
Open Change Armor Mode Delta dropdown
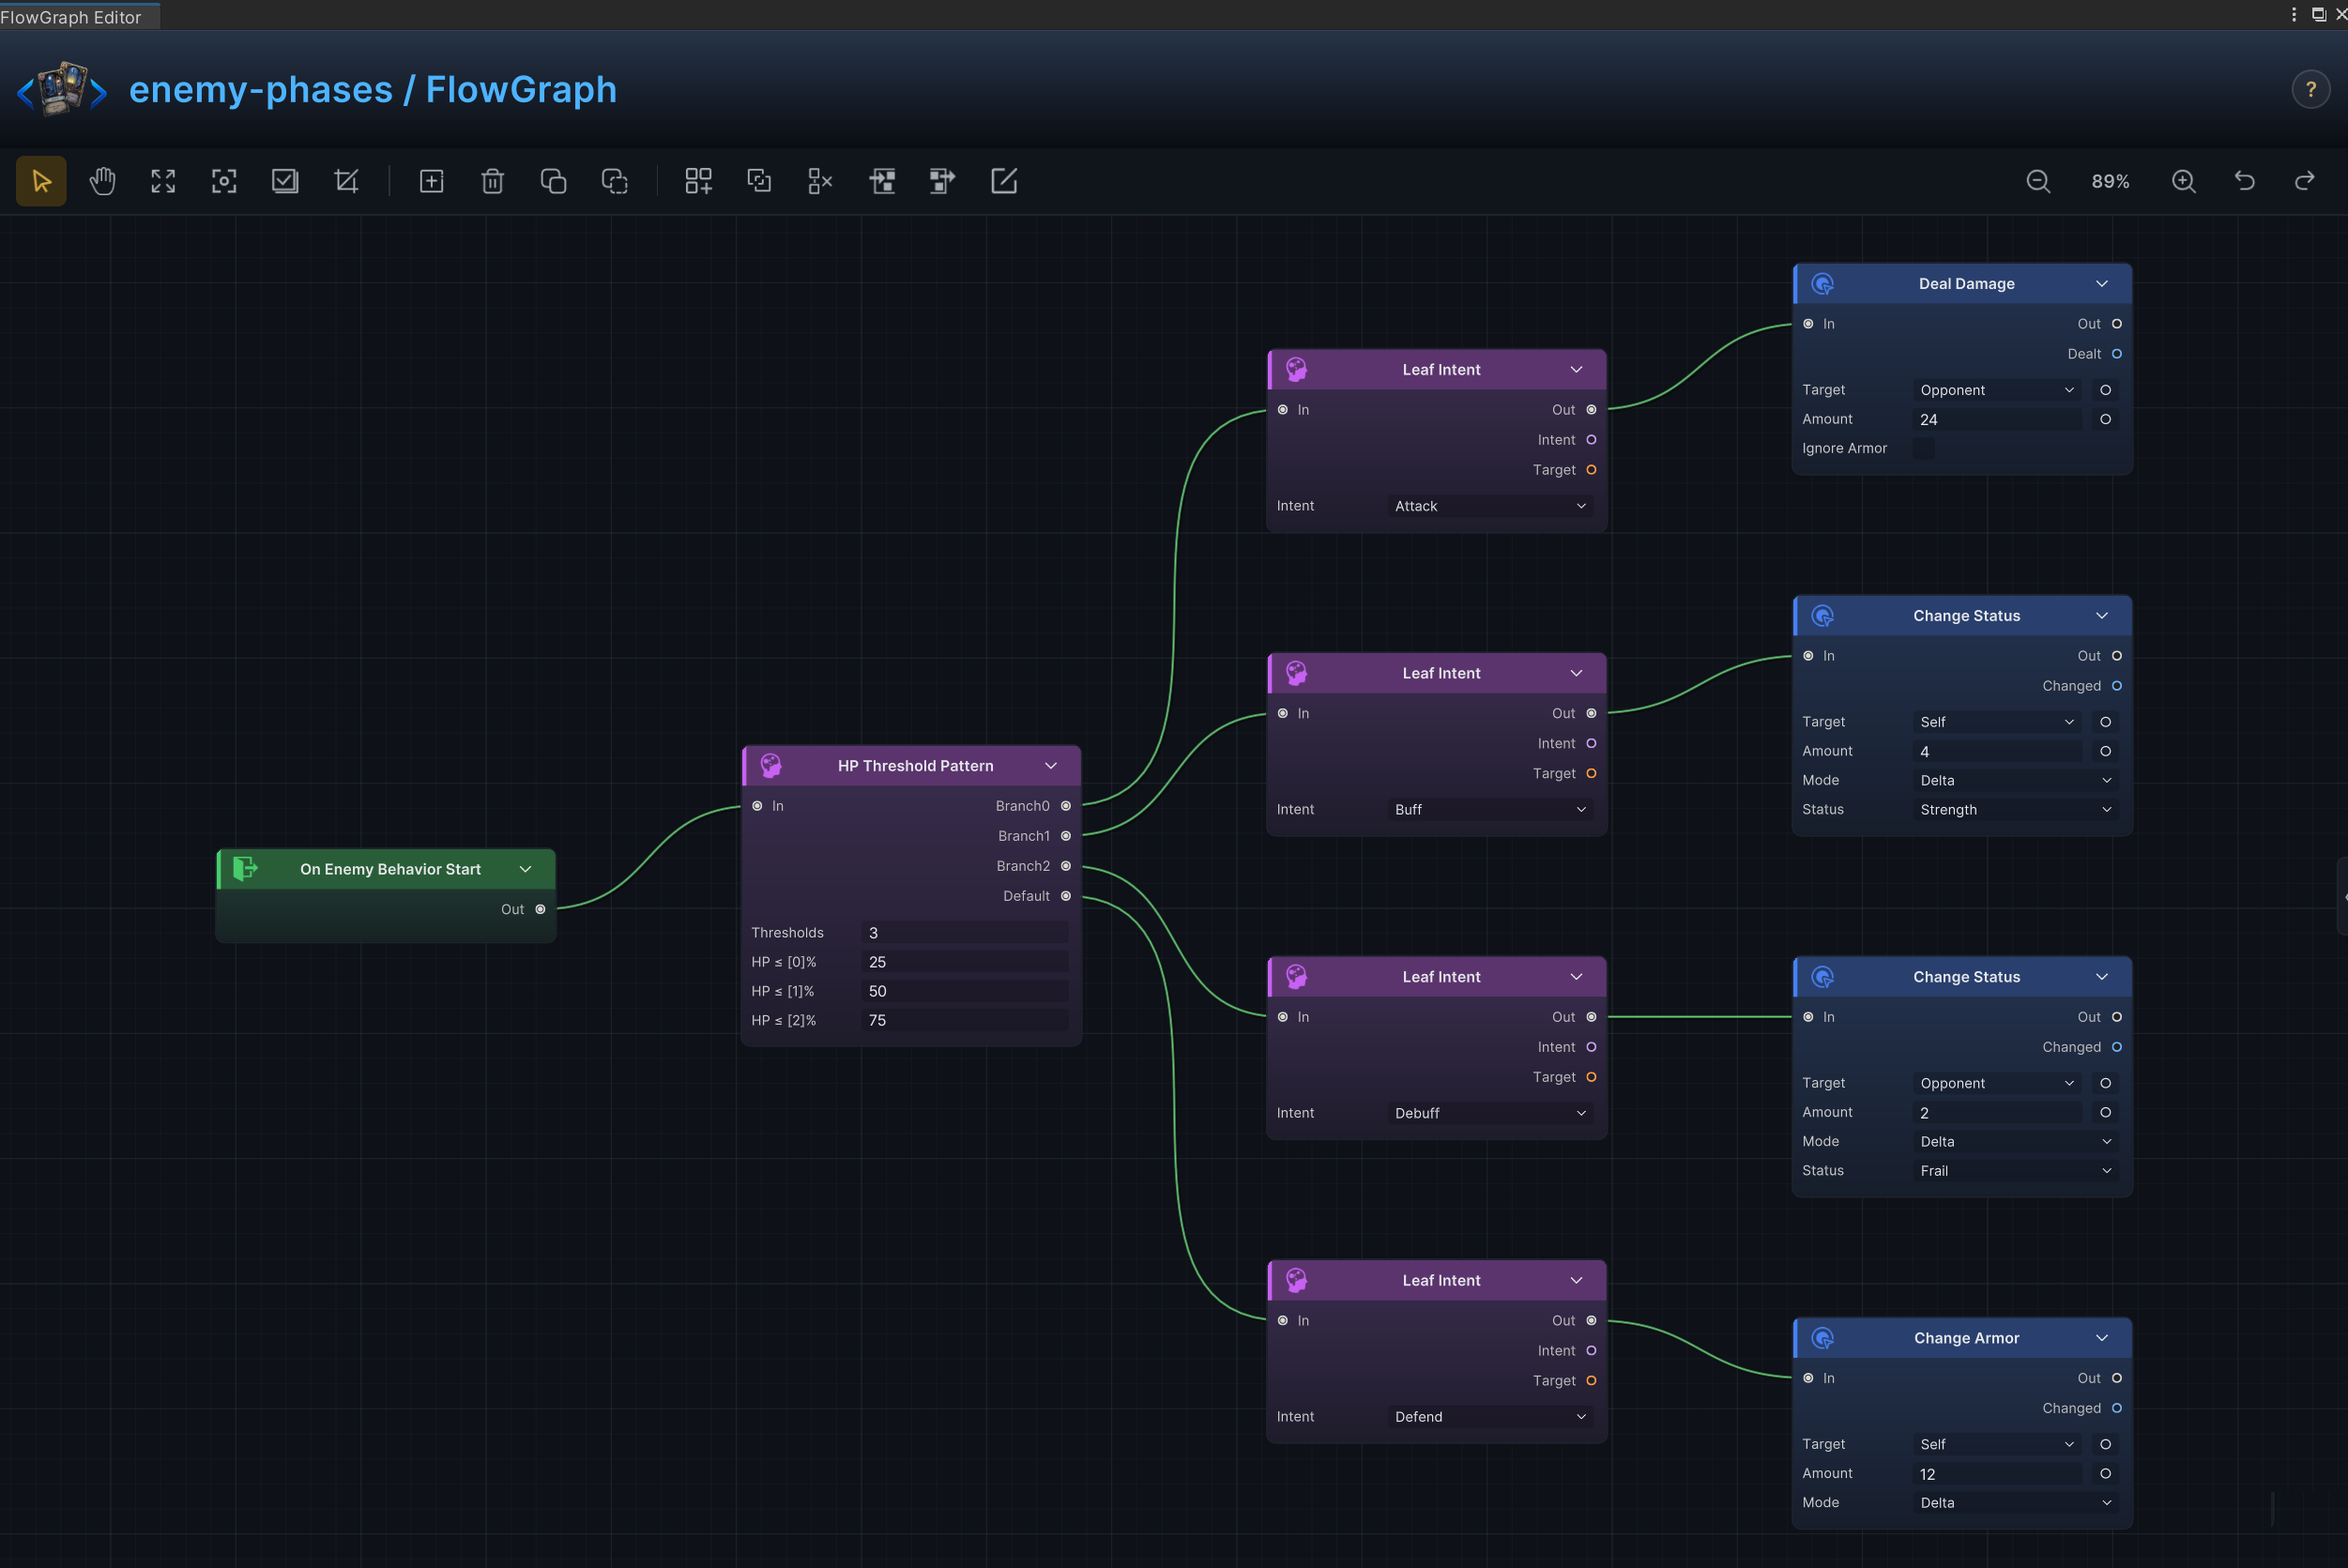[2015, 1503]
